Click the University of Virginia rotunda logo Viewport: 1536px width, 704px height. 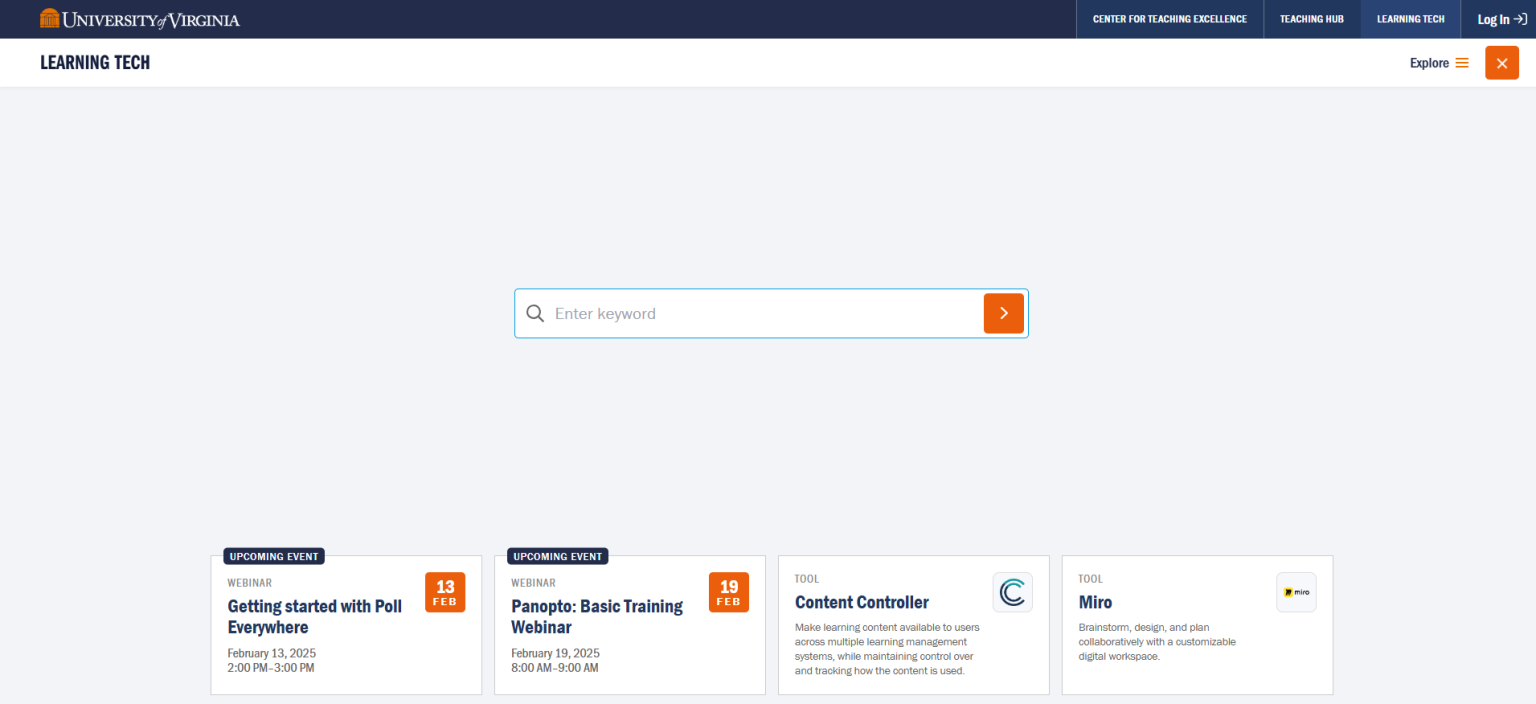pos(47,18)
